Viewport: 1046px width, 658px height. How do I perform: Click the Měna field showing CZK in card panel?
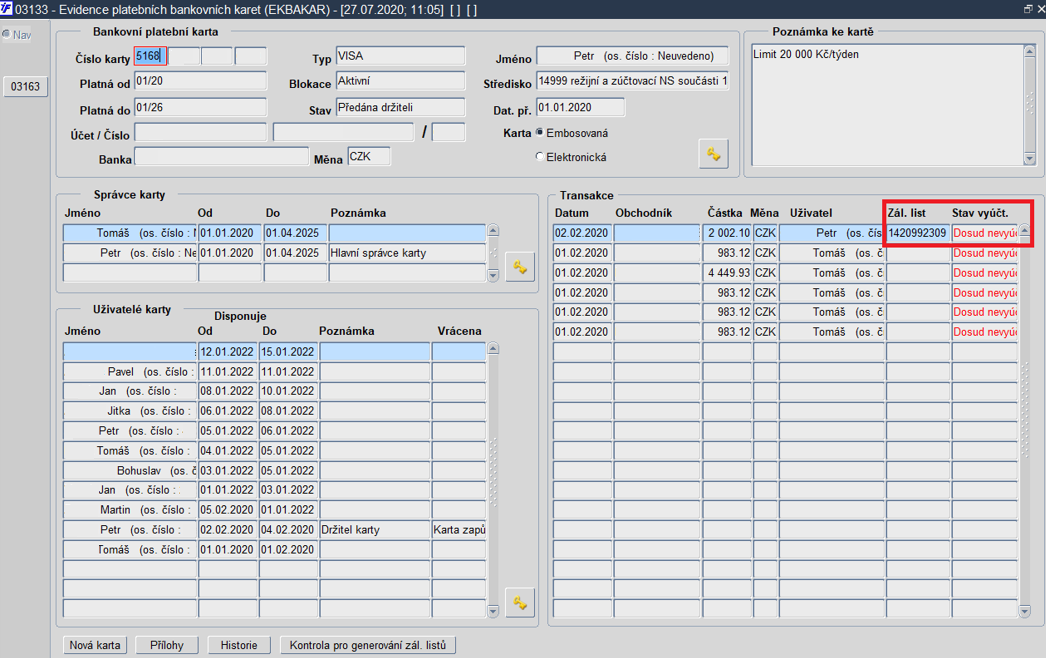369,157
